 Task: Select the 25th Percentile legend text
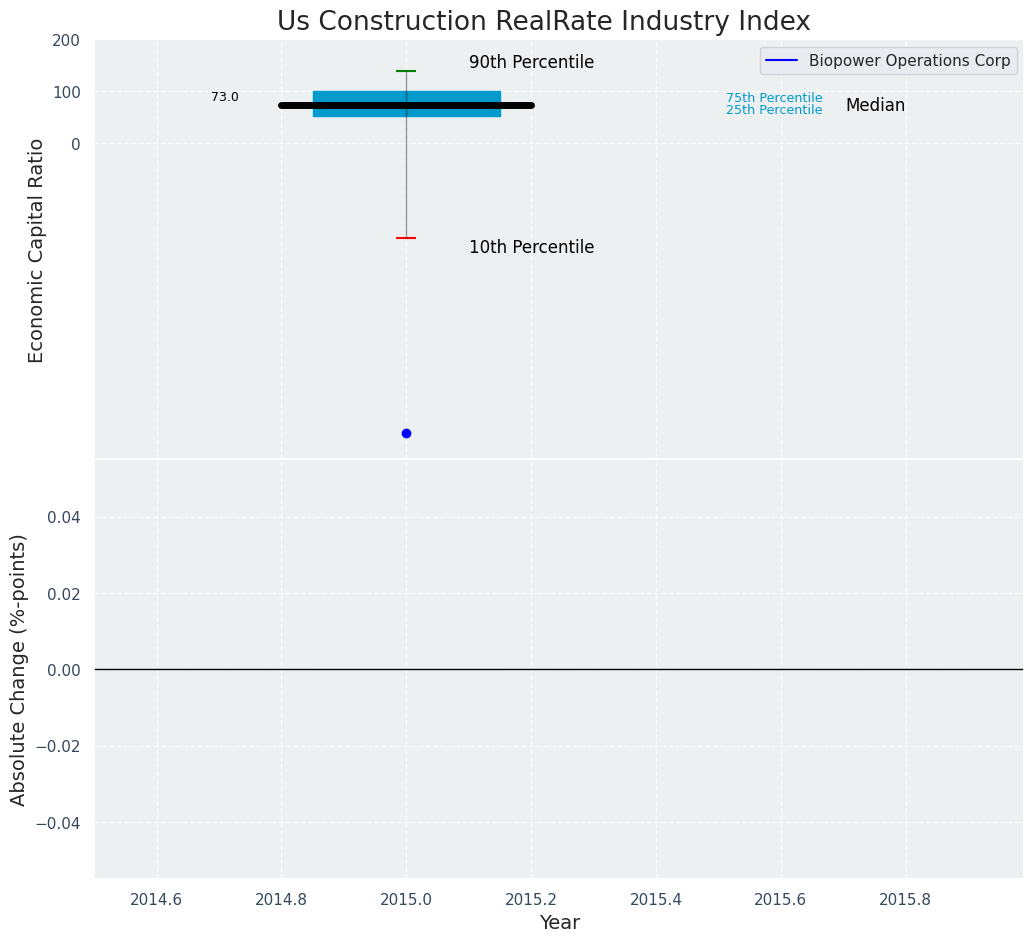point(774,110)
